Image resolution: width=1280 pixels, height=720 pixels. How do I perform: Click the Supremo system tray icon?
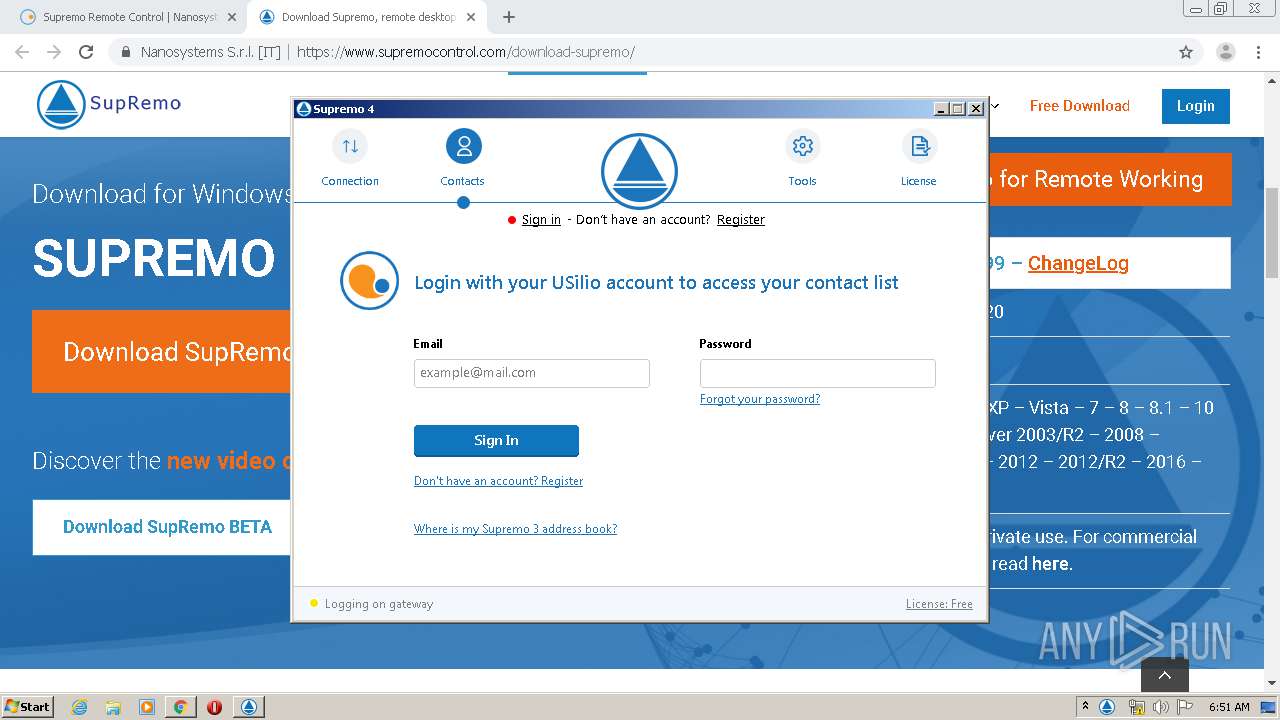coord(1107,707)
